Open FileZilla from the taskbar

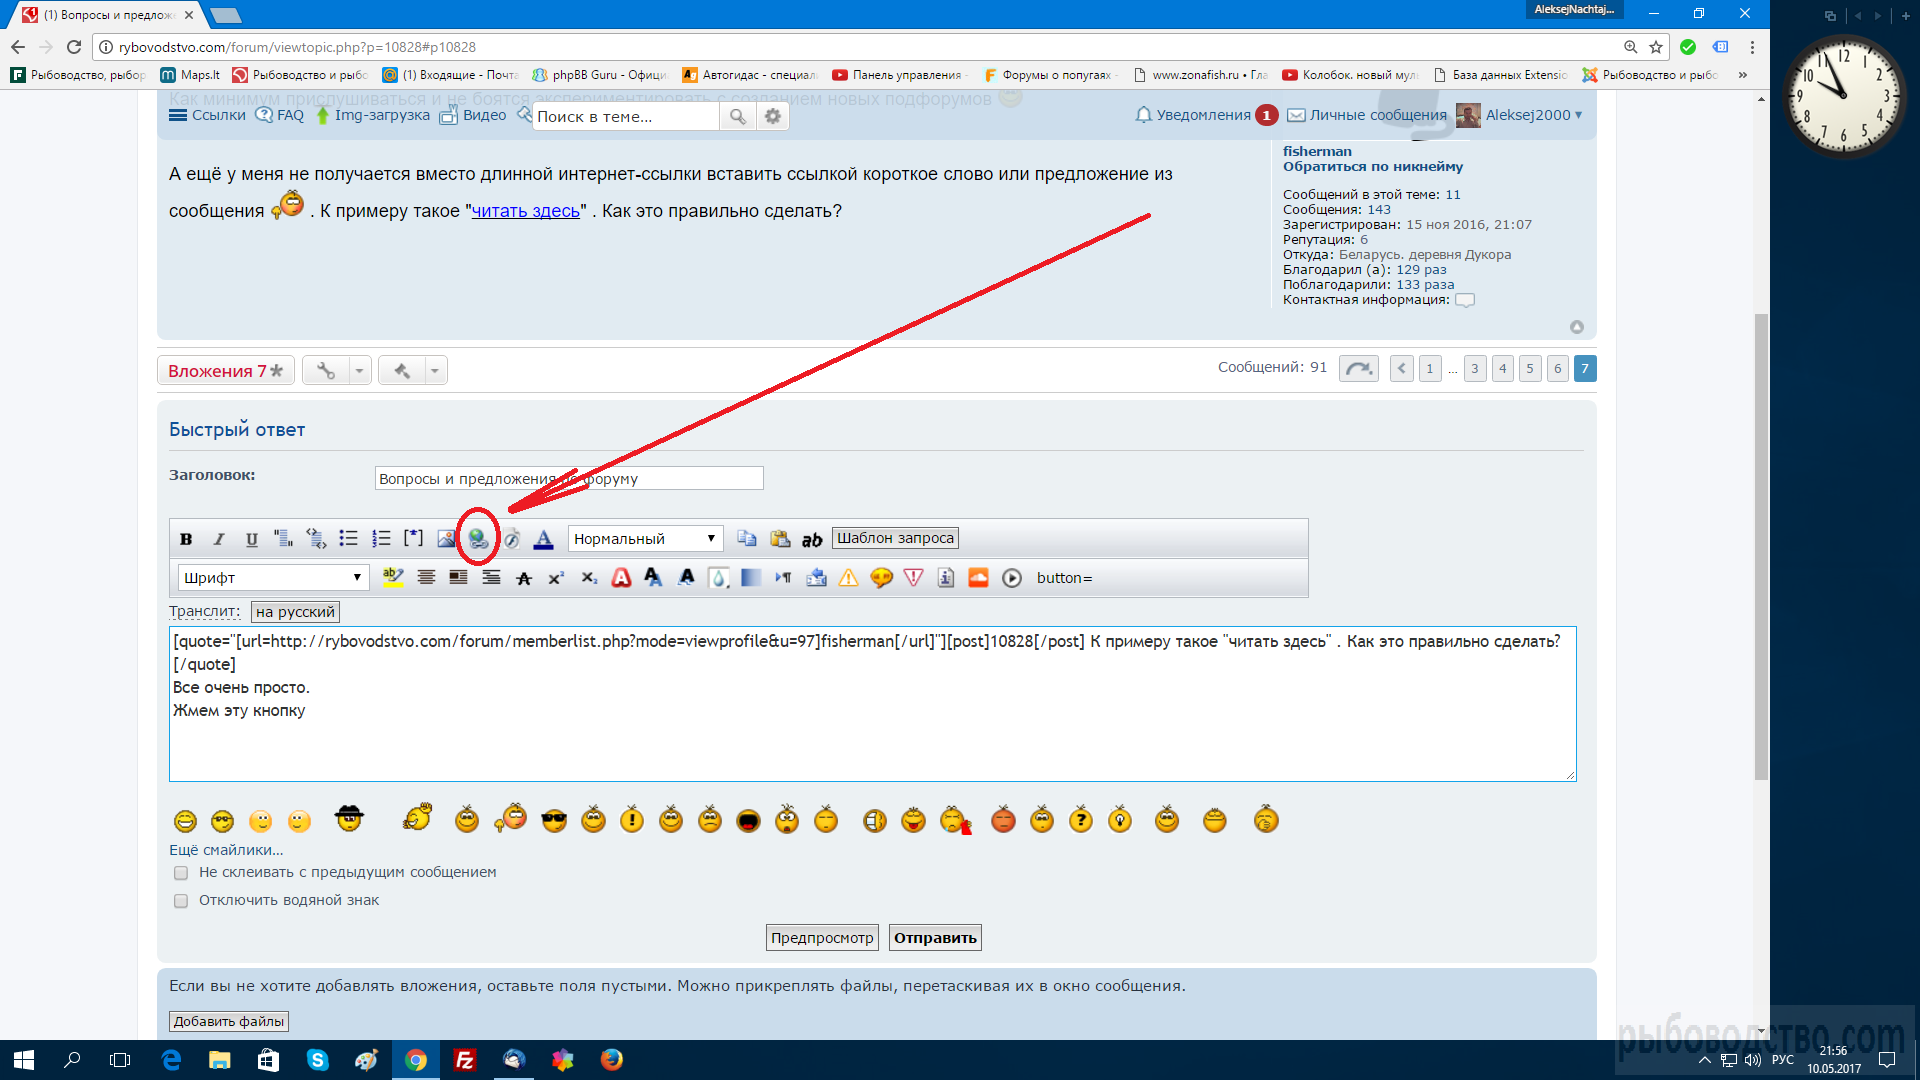click(x=465, y=1060)
